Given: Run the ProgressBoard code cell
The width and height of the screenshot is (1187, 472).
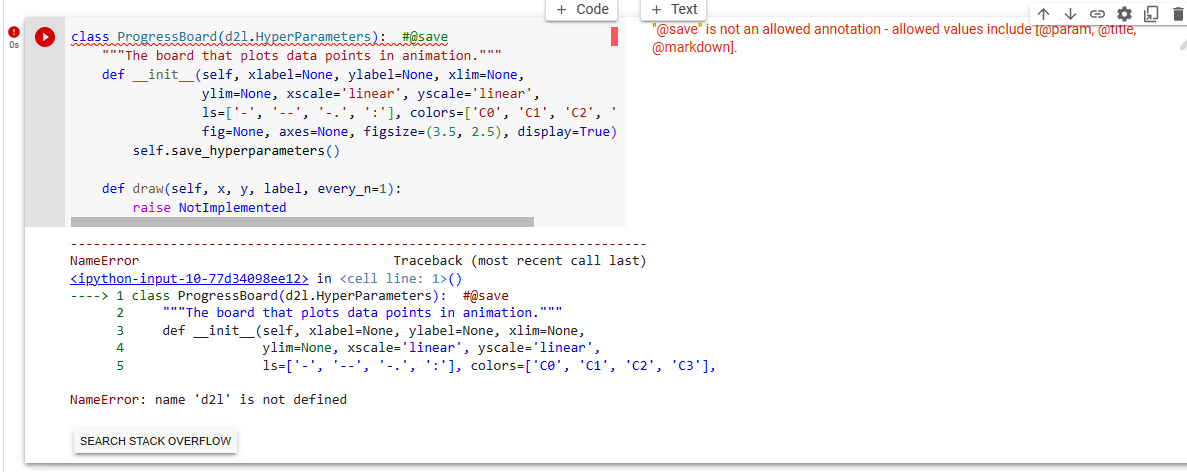Looking at the screenshot, I should 45,36.
